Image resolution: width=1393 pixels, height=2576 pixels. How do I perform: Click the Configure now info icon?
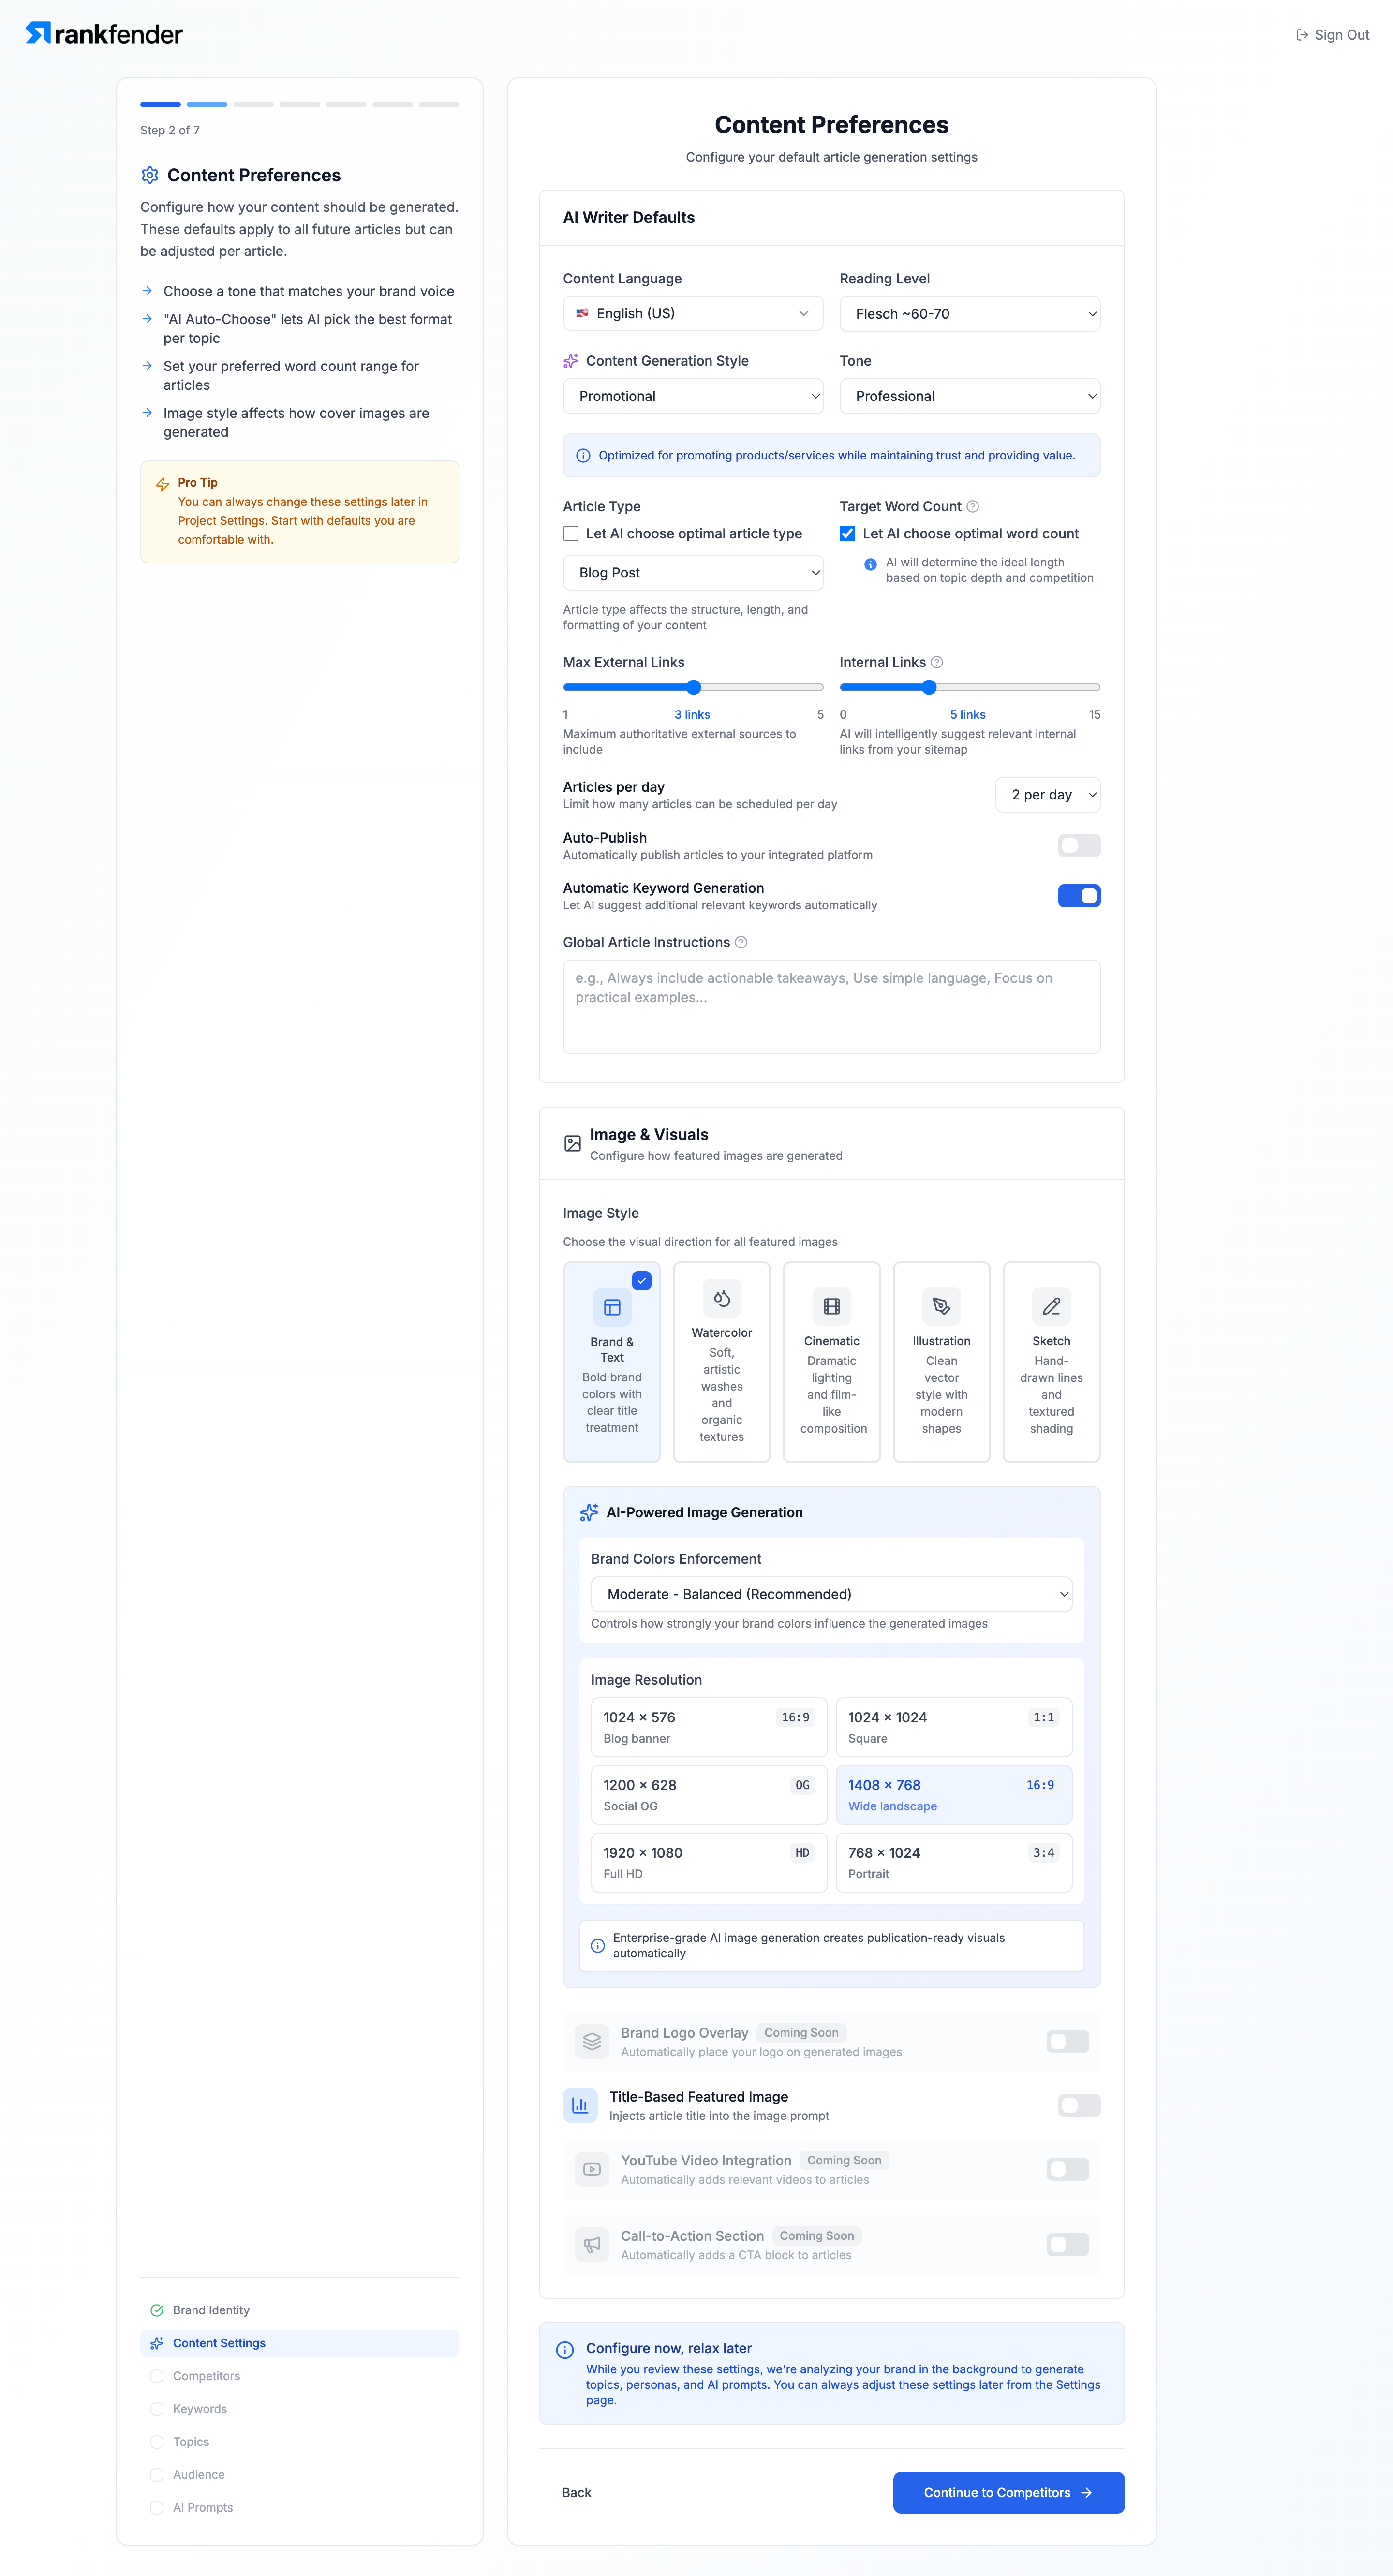point(565,2350)
